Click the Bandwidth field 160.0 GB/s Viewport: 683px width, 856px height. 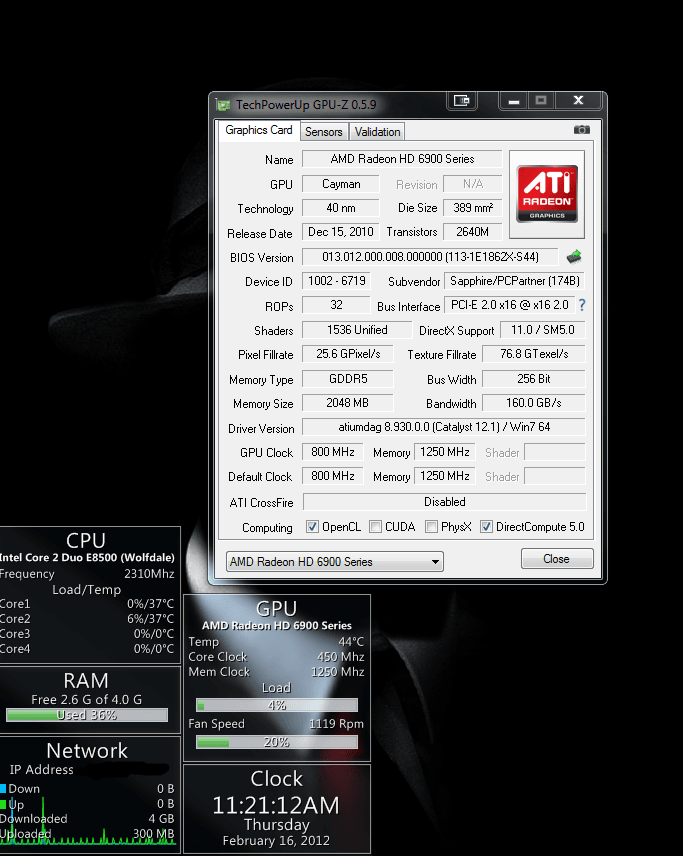tap(534, 403)
